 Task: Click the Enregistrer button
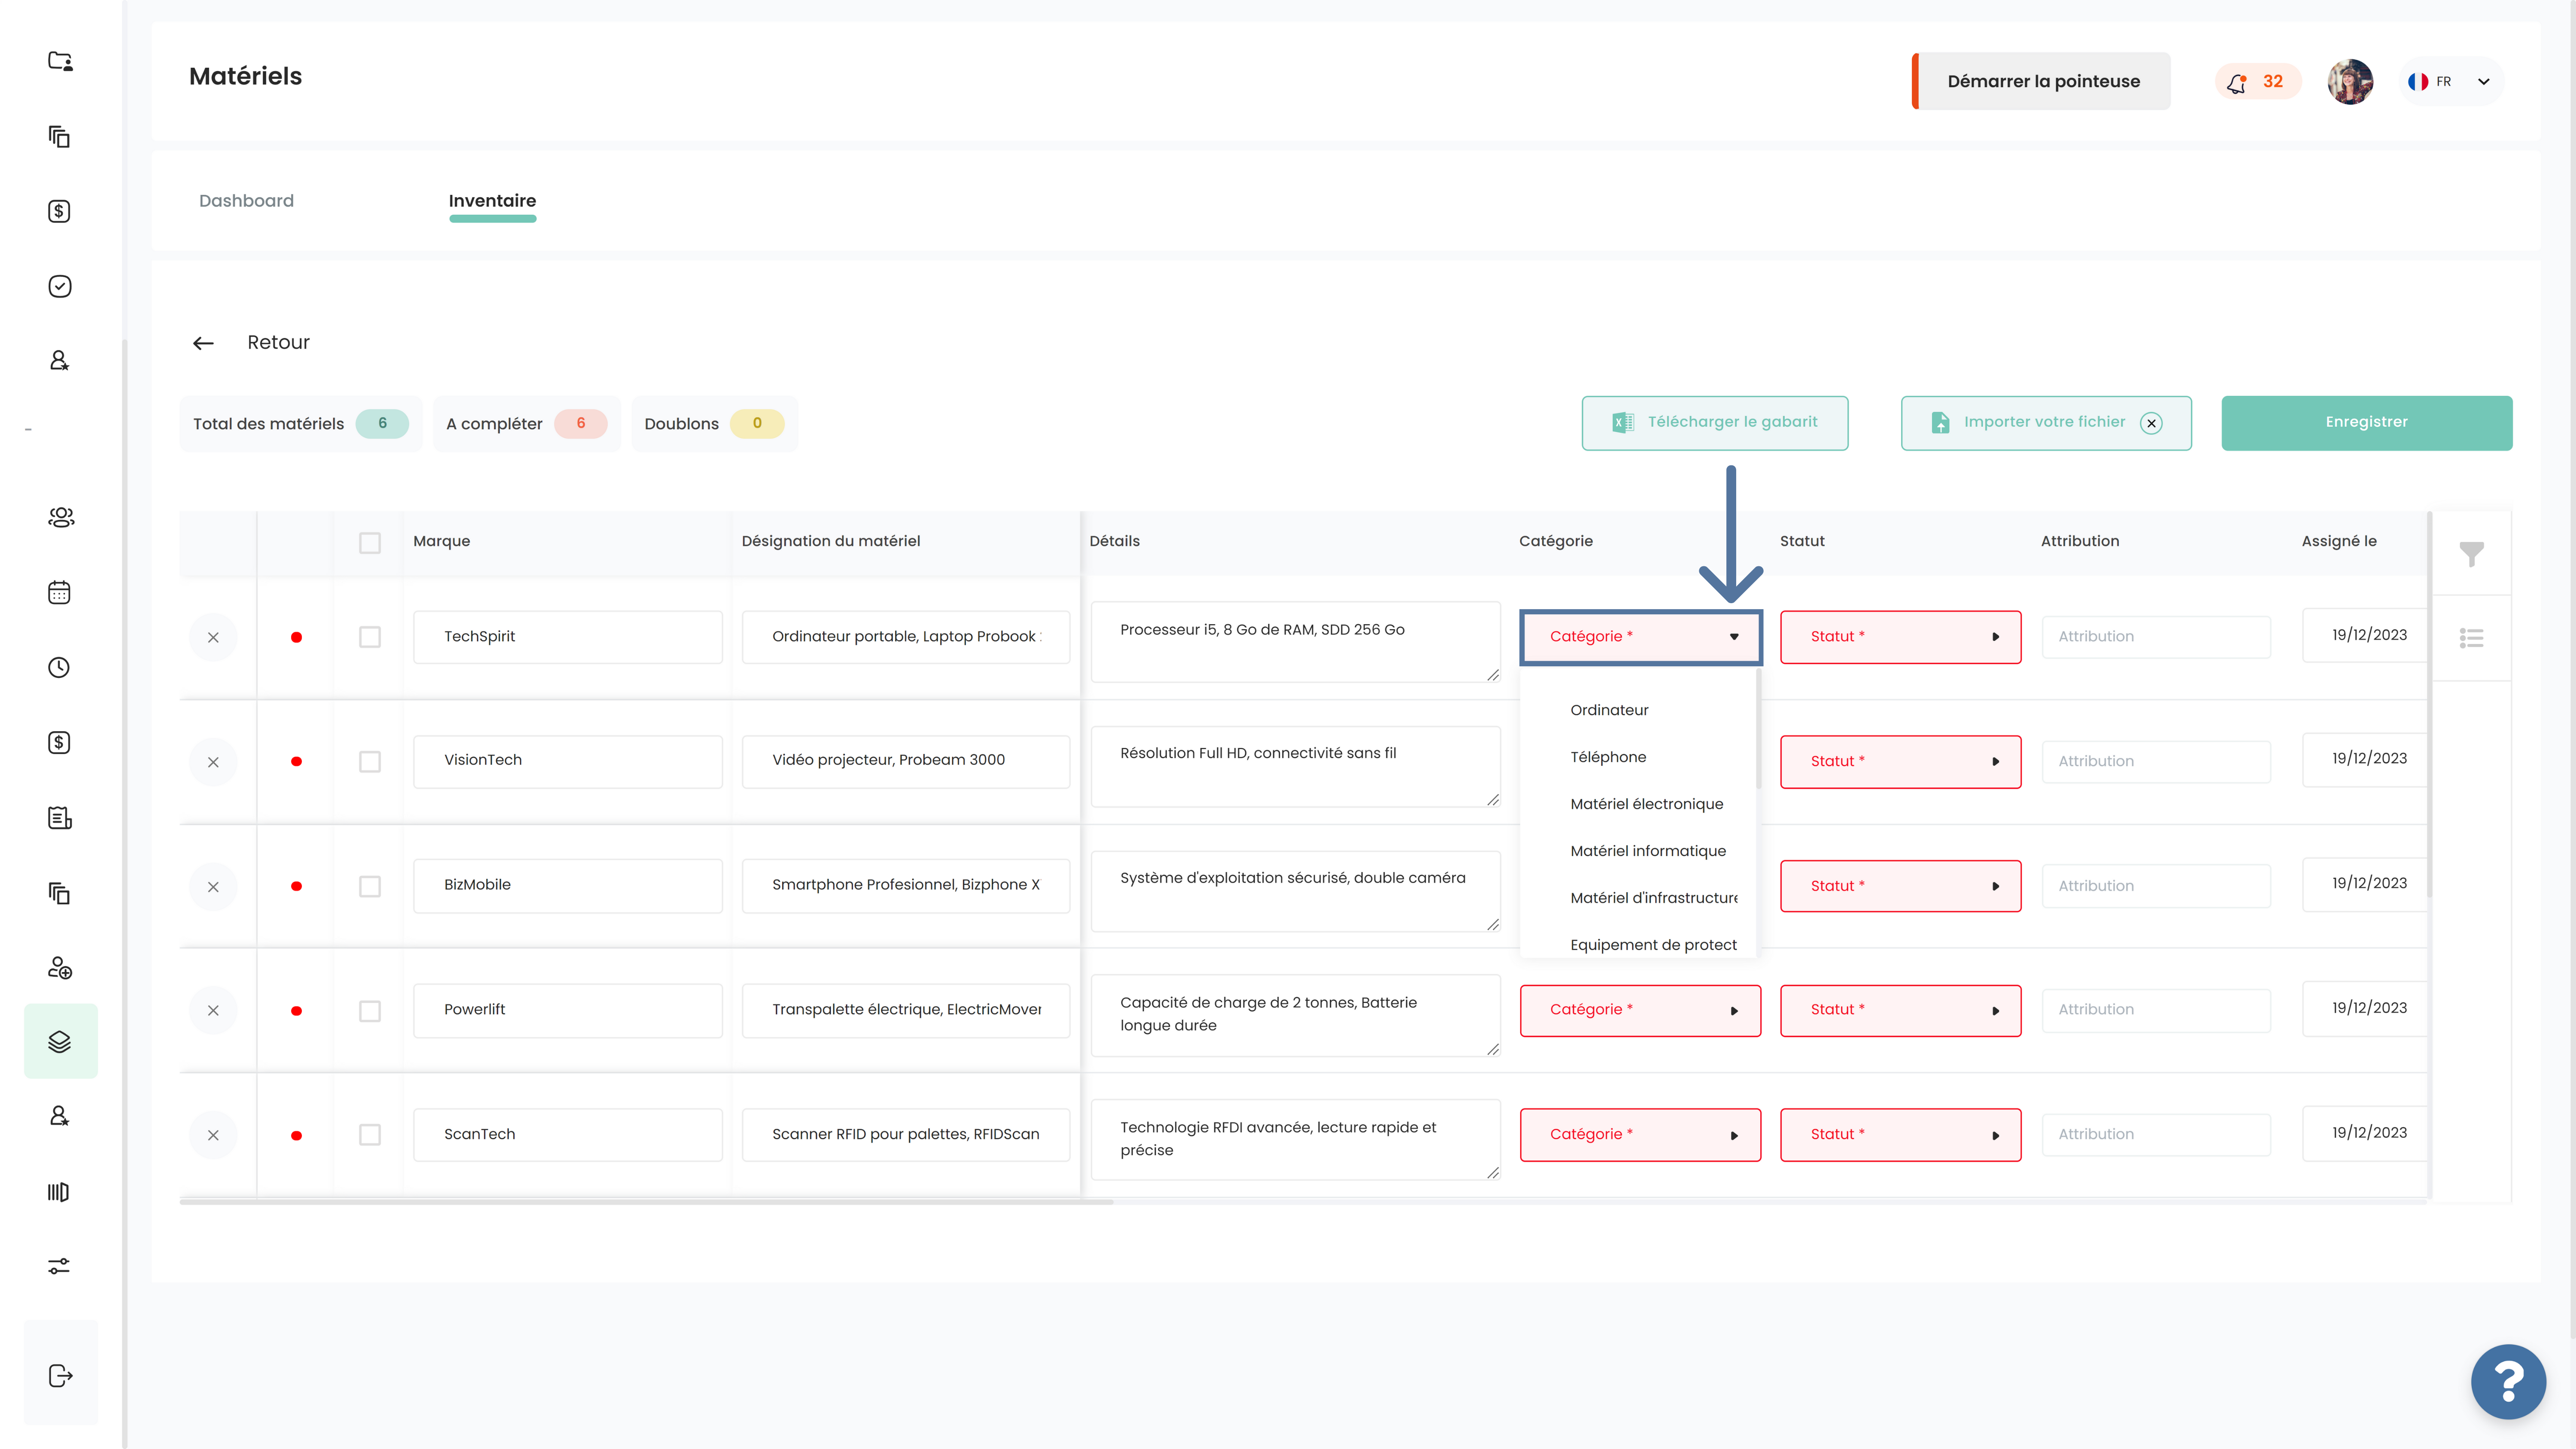(2366, 423)
